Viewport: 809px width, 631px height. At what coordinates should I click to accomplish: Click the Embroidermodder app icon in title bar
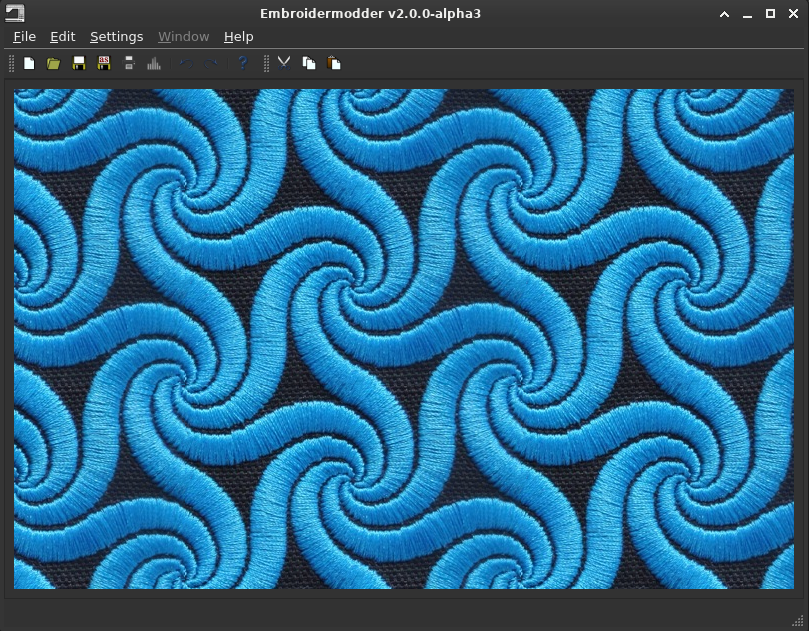14,13
